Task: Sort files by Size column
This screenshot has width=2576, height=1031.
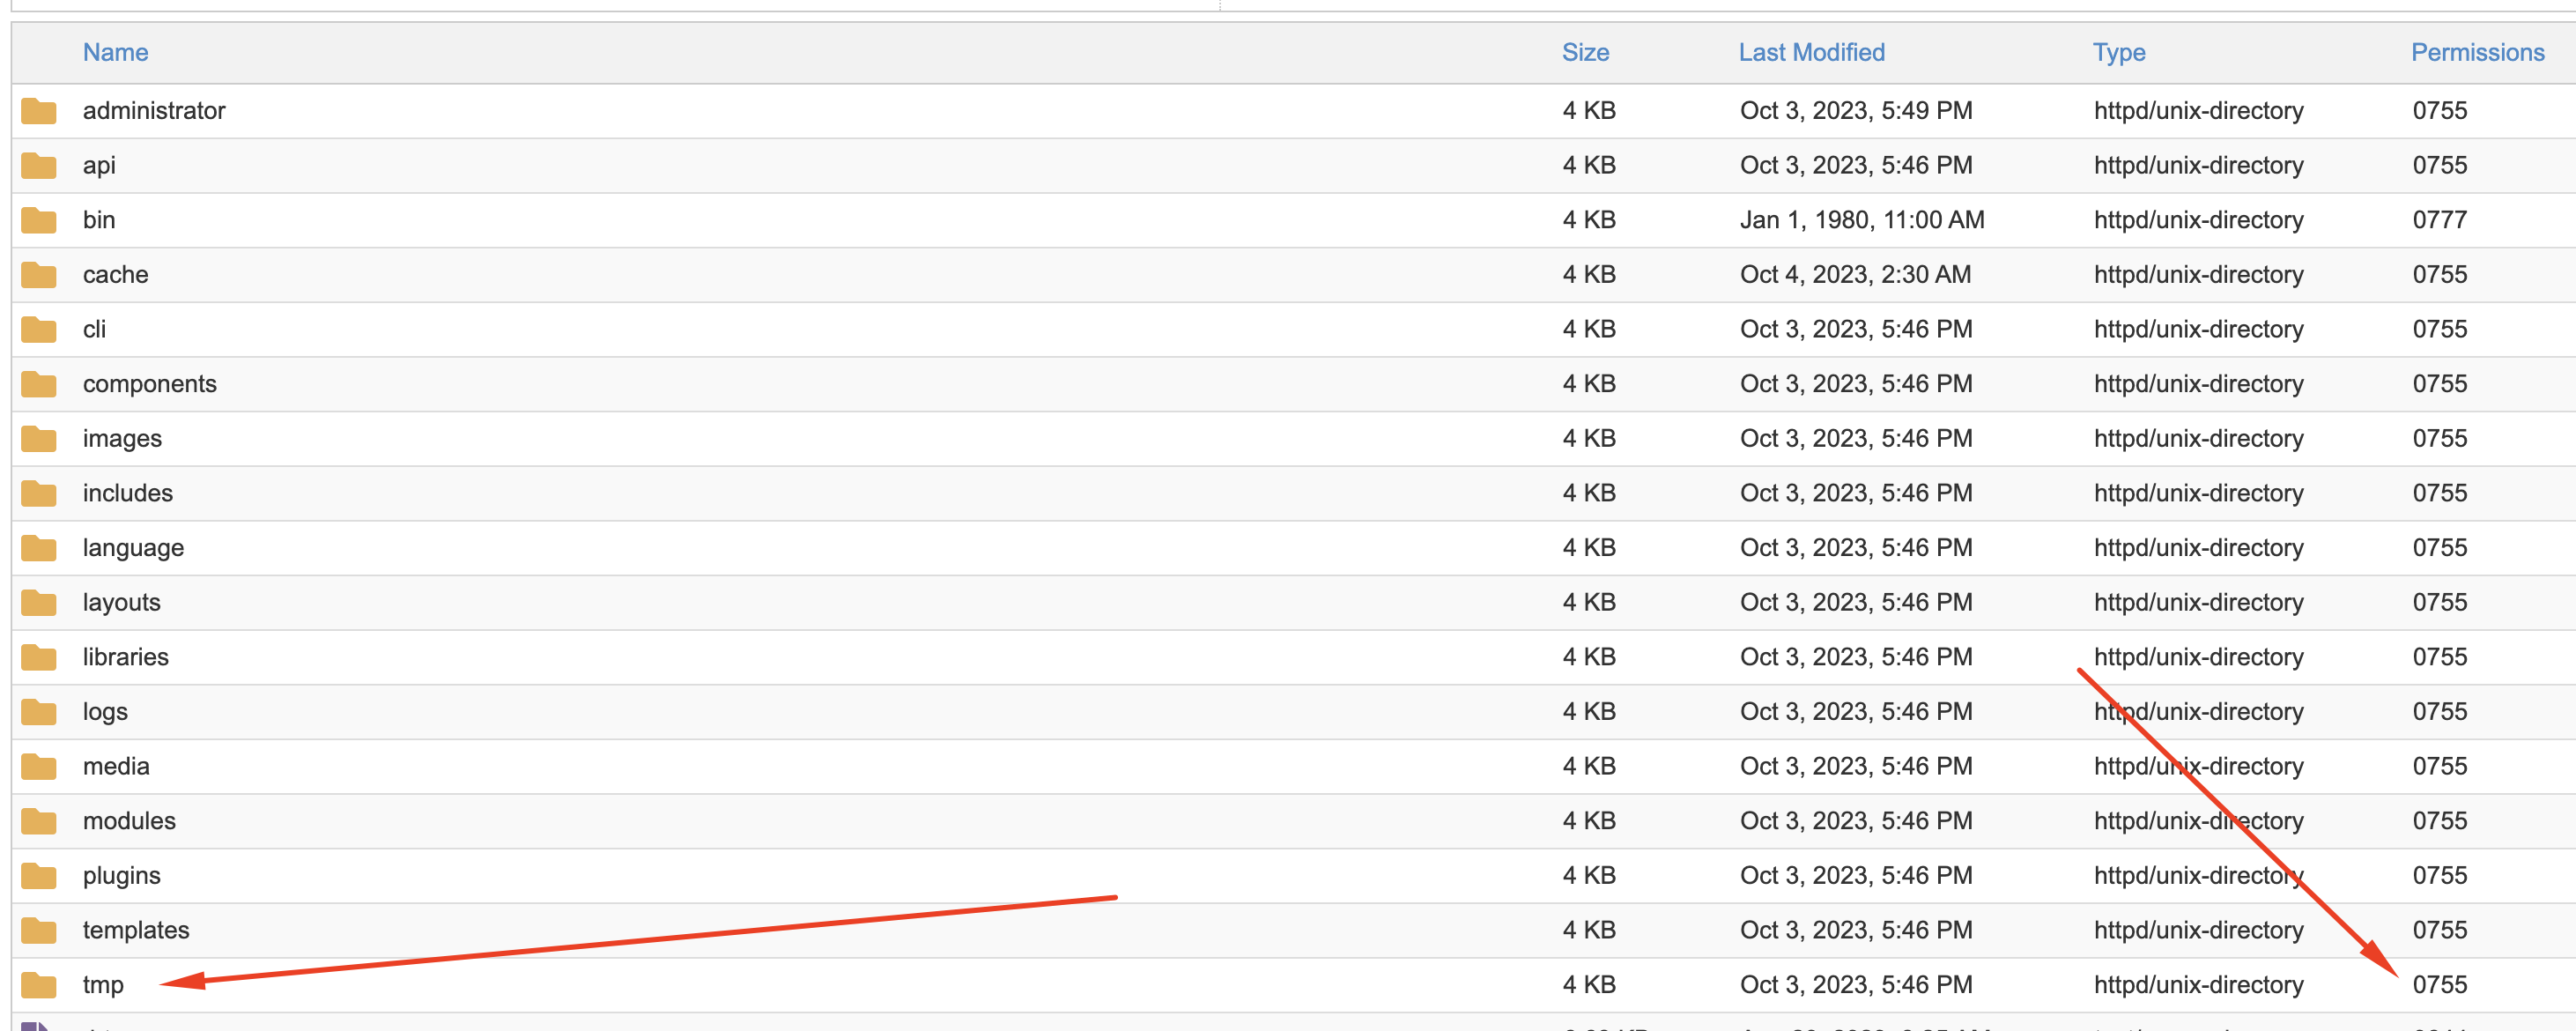Action: tap(1585, 52)
